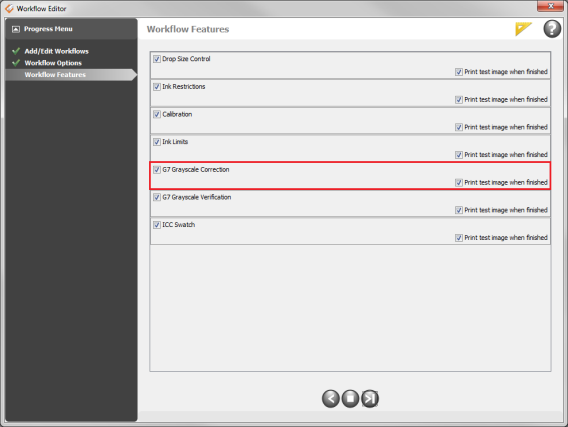This screenshot has width=568, height=427.
Task: Toggle G7 Grayscale Verification print test image
Action: click(x=459, y=210)
